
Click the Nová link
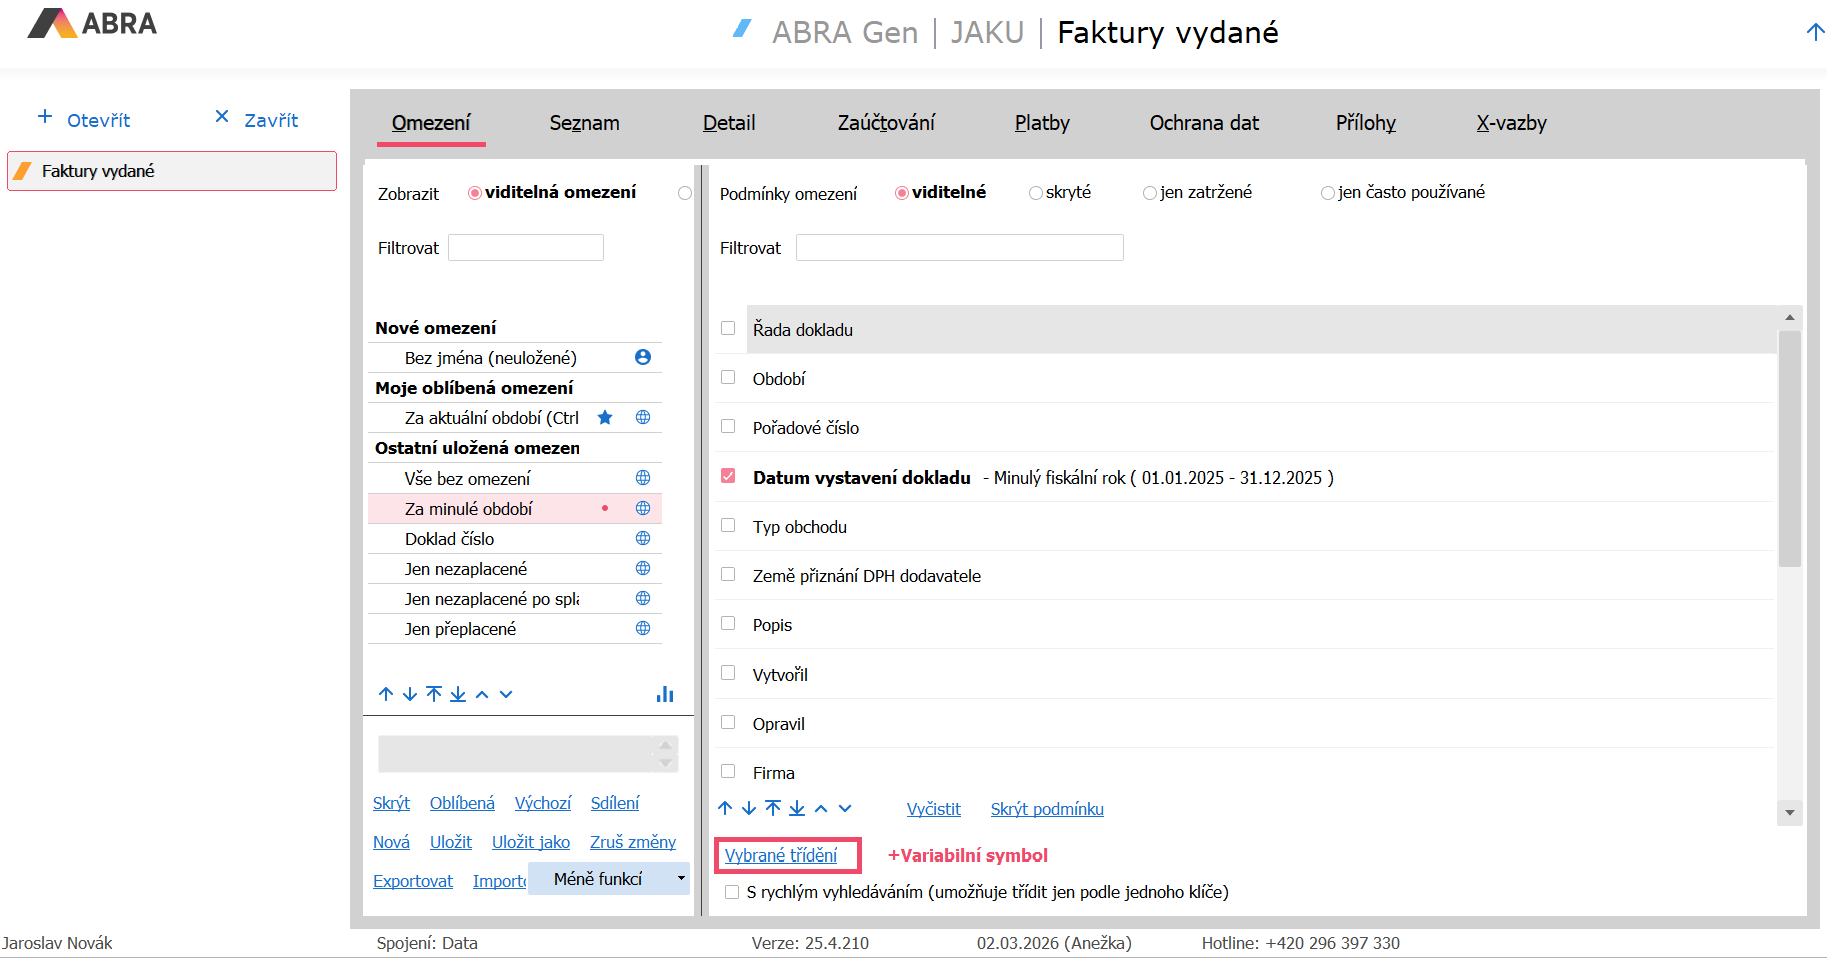tap(391, 842)
